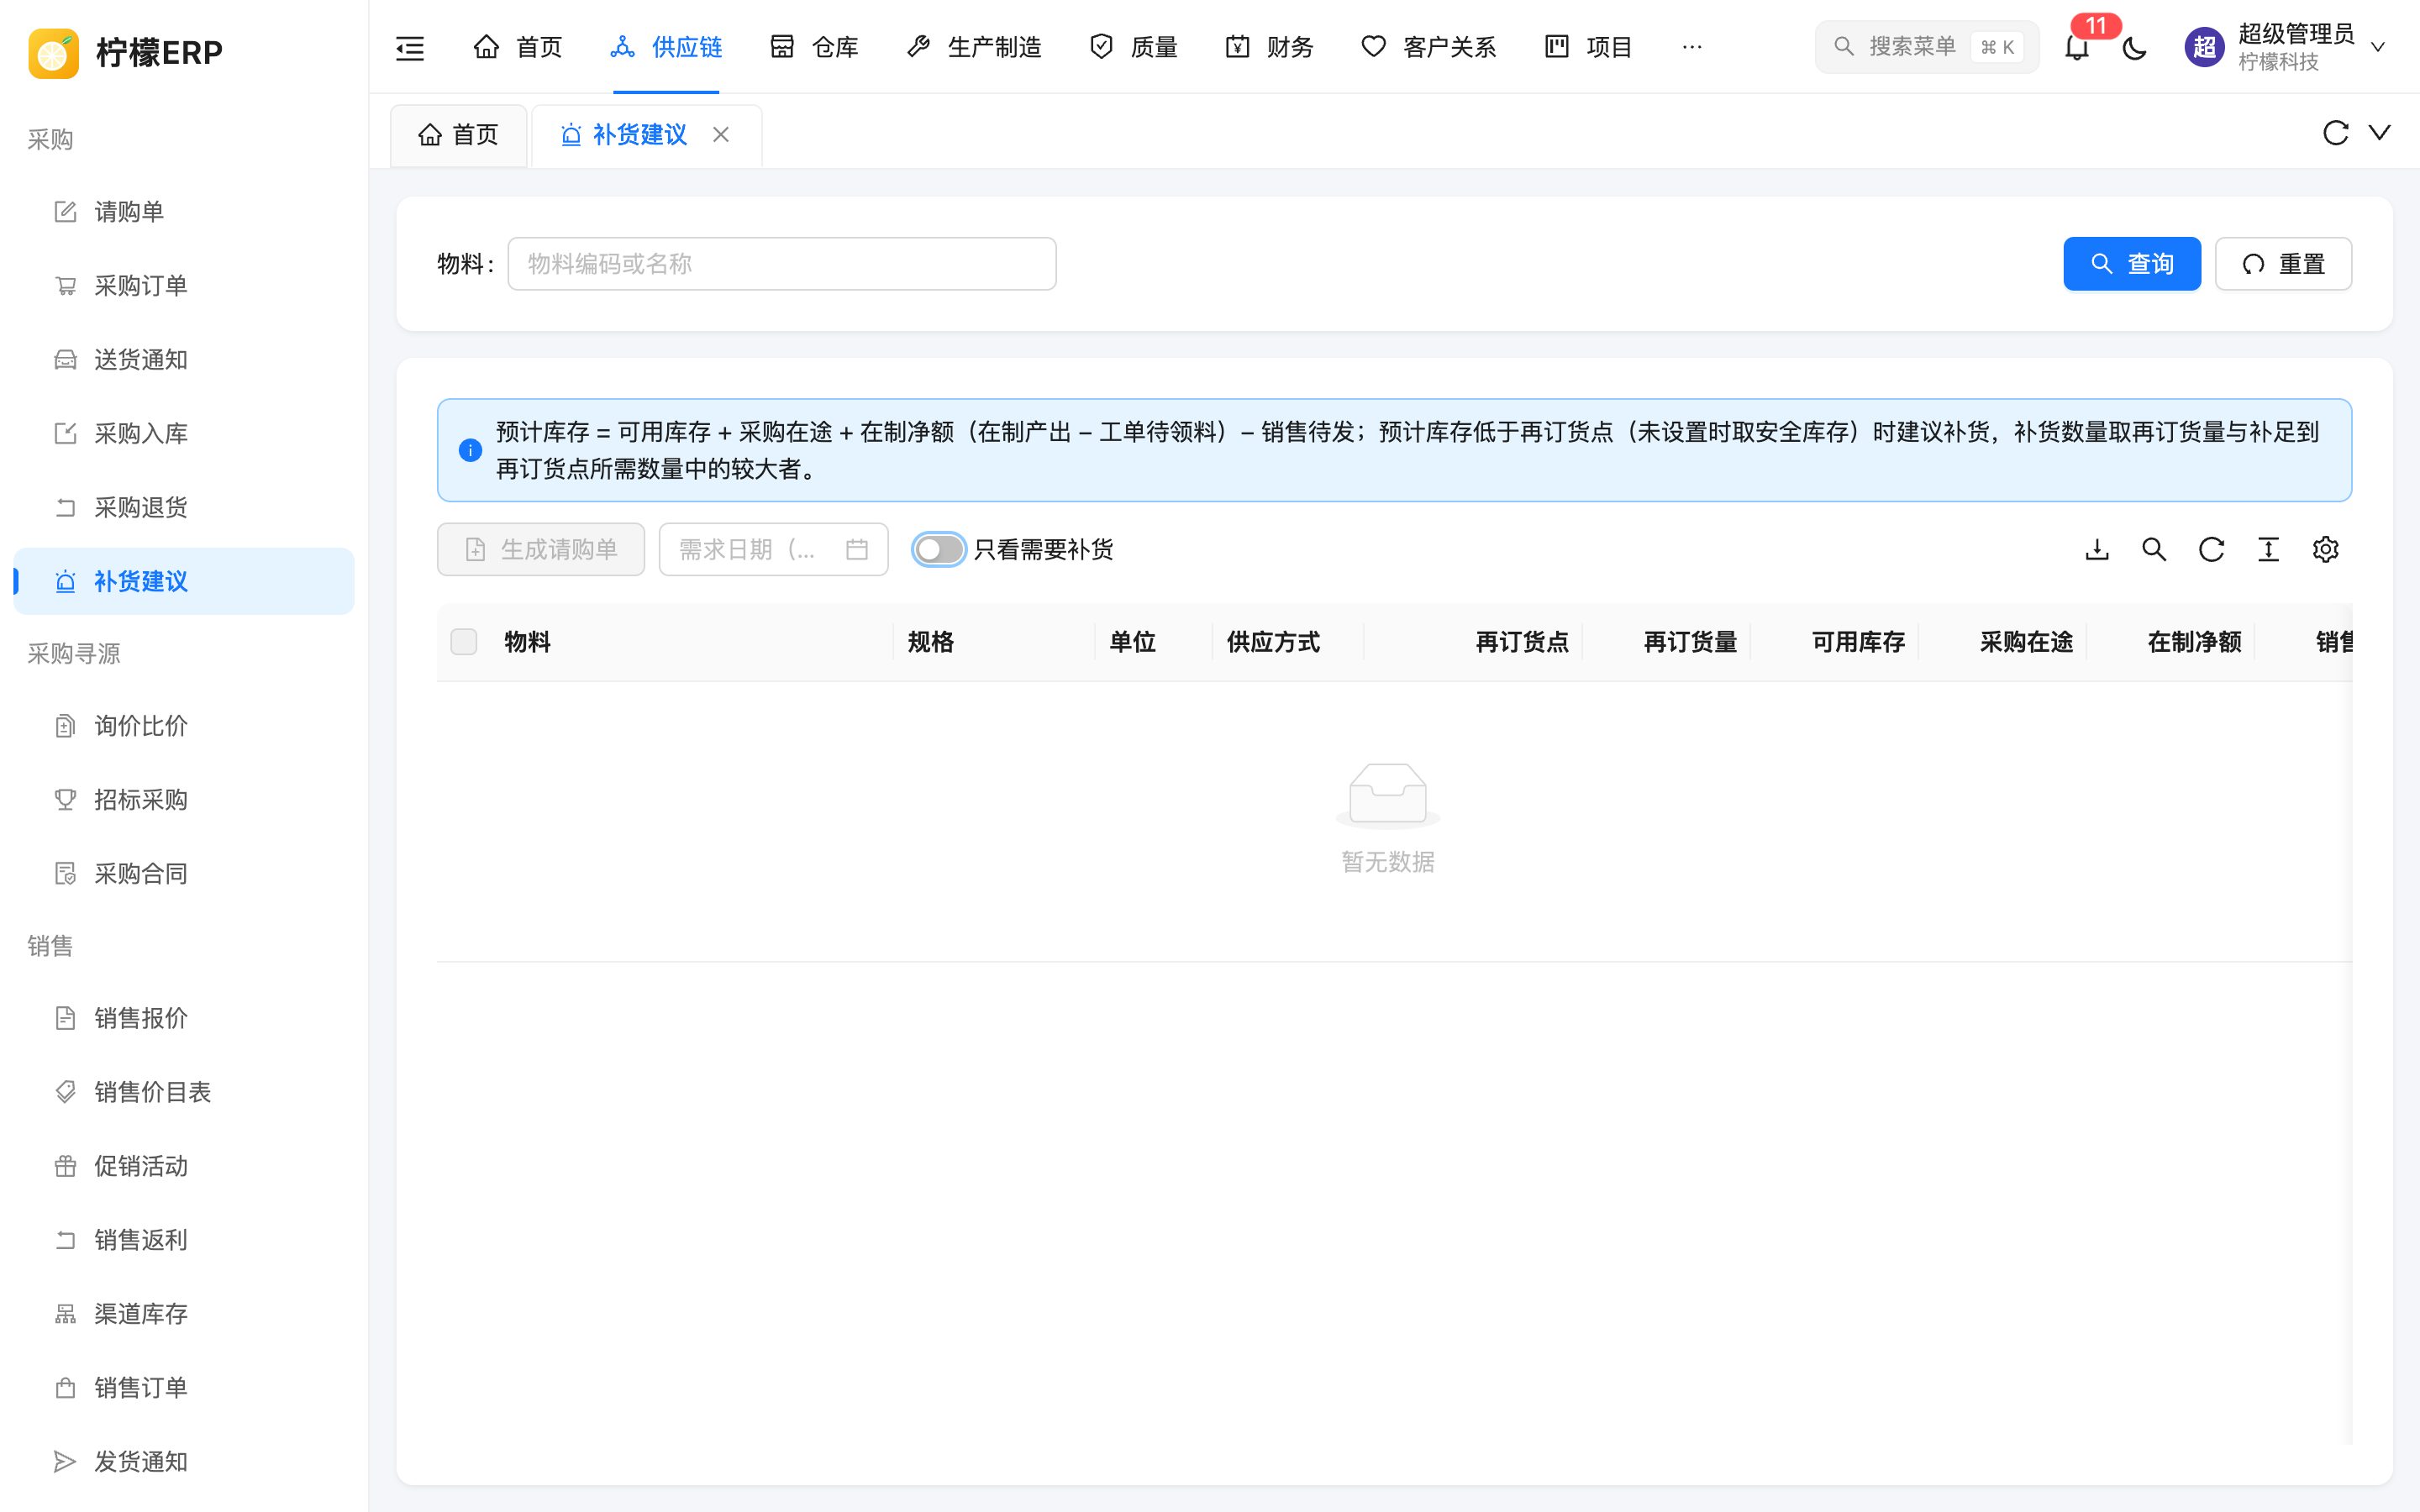Open 请购单 in sidebar
Viewport: 2420px width, 1512px height.
pyautogui.click(x=184, y=212)
